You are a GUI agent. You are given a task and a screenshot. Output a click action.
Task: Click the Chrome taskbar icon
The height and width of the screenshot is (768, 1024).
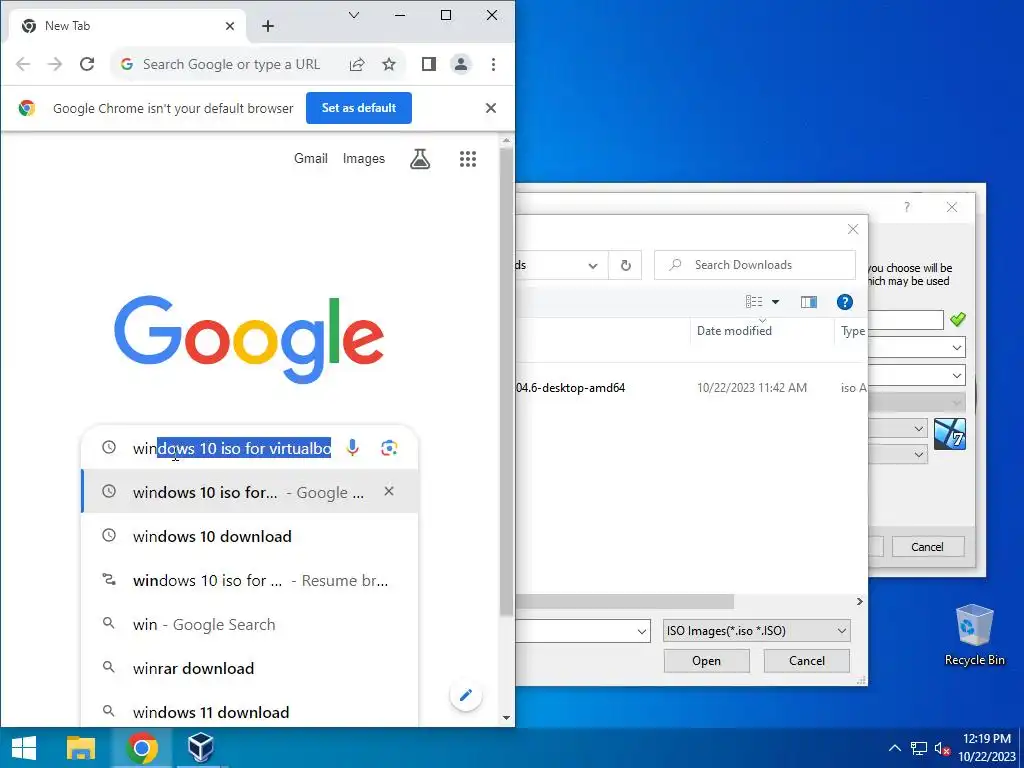pyautogui.click(x=142, y=748)
